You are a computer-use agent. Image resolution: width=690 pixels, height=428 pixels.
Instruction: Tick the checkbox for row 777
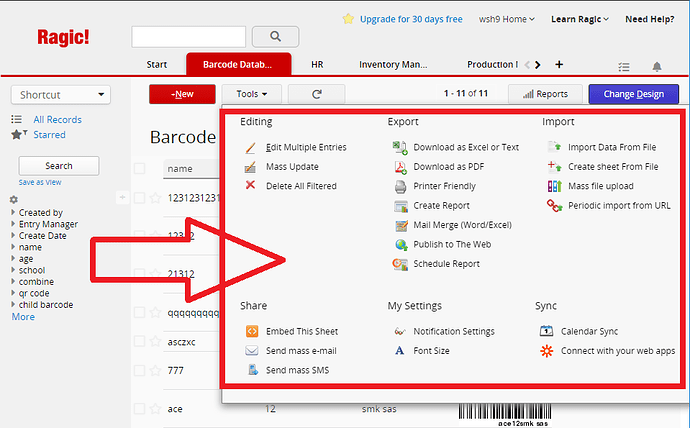click(139, 370)
